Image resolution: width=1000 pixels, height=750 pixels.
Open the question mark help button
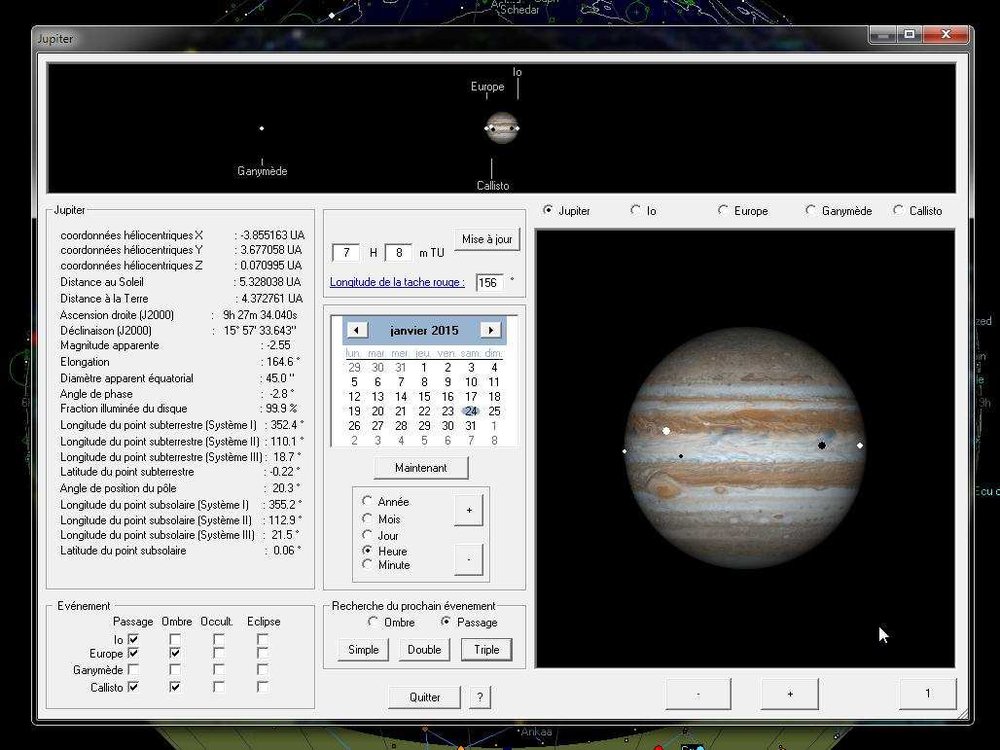coord(480,697)
